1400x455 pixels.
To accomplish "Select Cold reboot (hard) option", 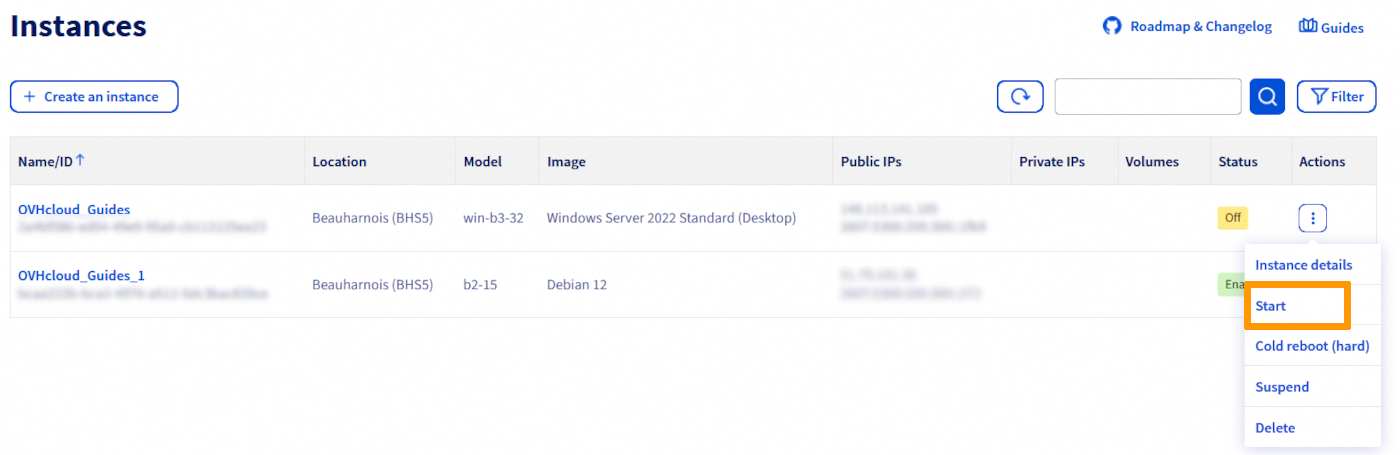I will [1312, 346].
